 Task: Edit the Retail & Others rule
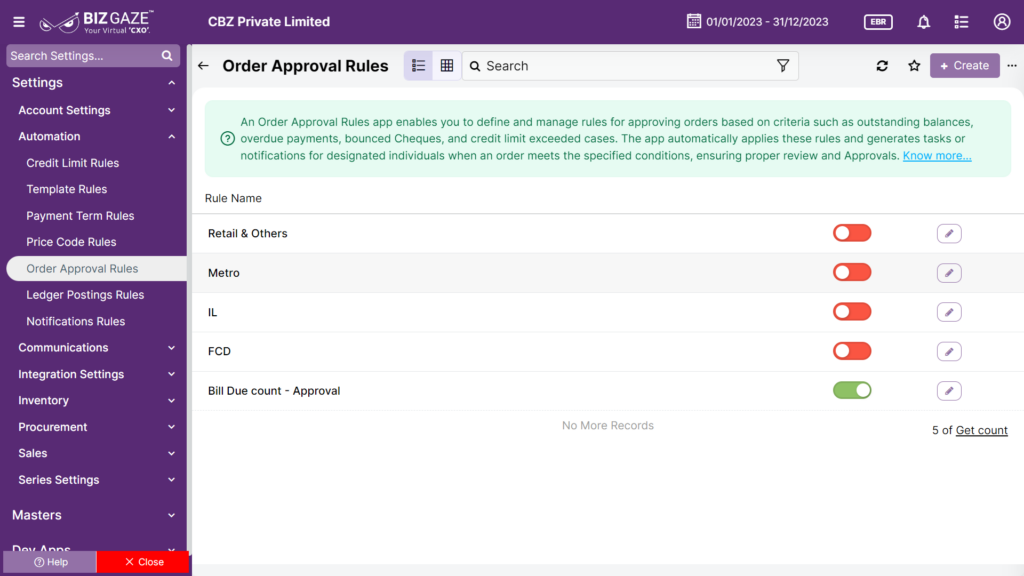[949, 234]
